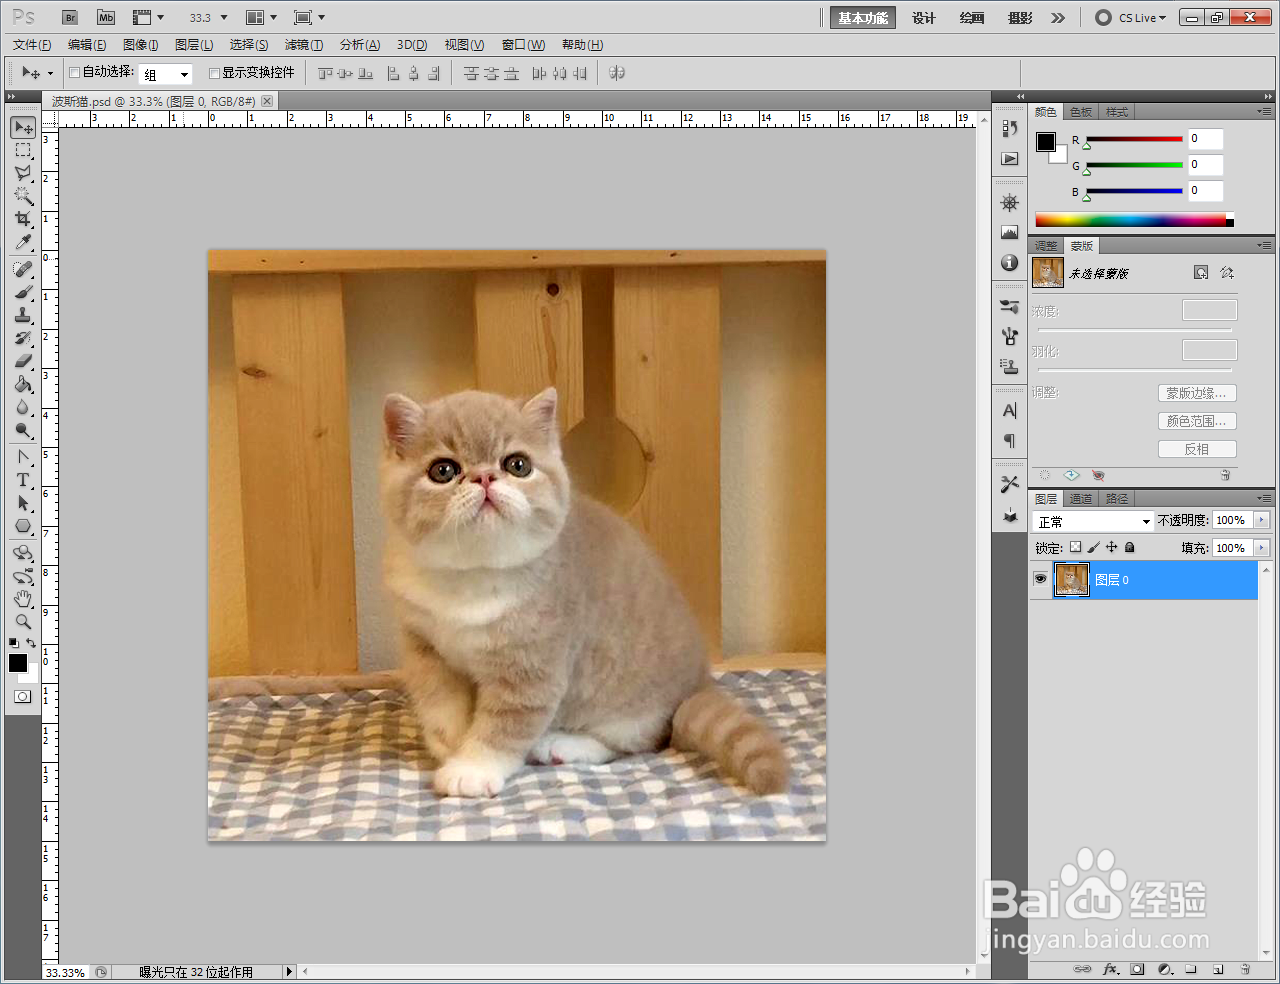Switch to the 调整 tab

[x=1046, y=246]
